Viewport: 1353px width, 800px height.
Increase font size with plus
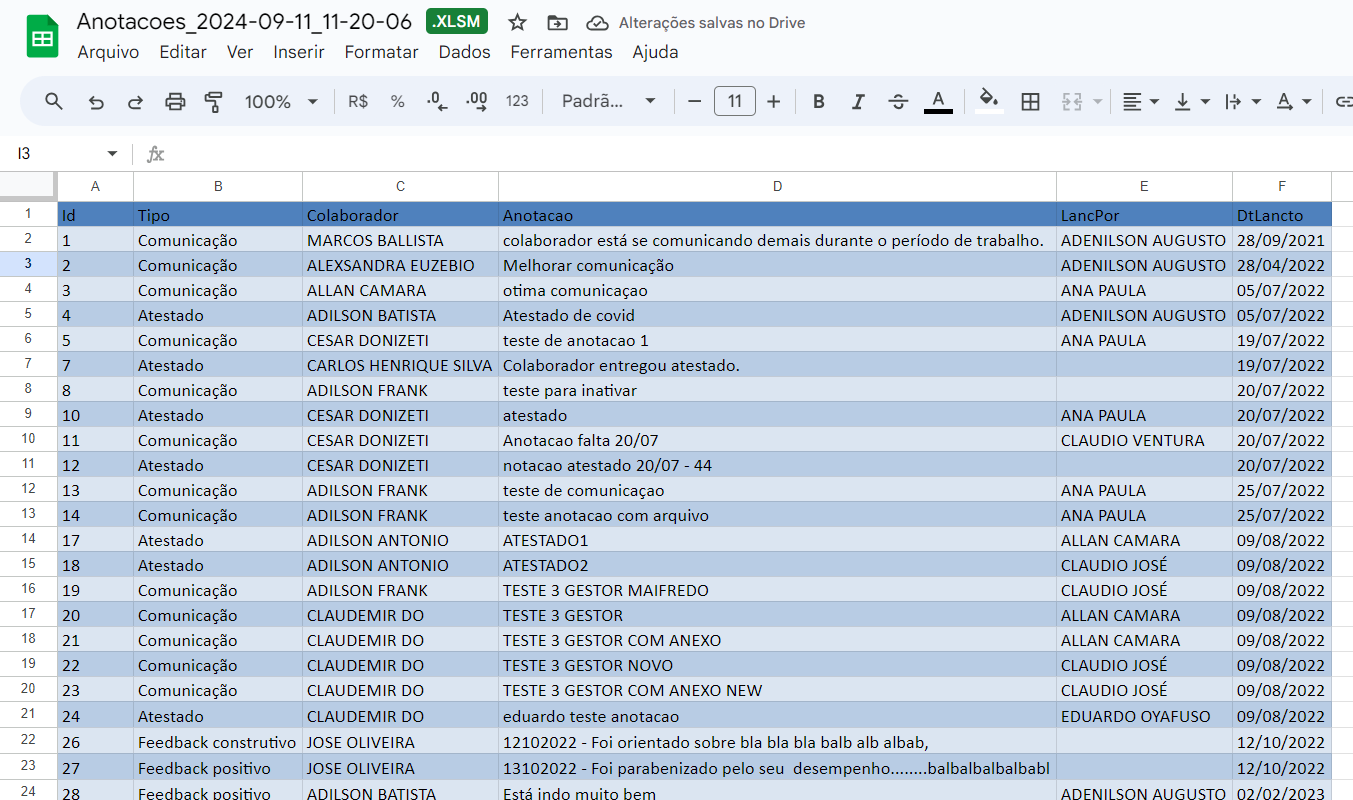[773, 101]
